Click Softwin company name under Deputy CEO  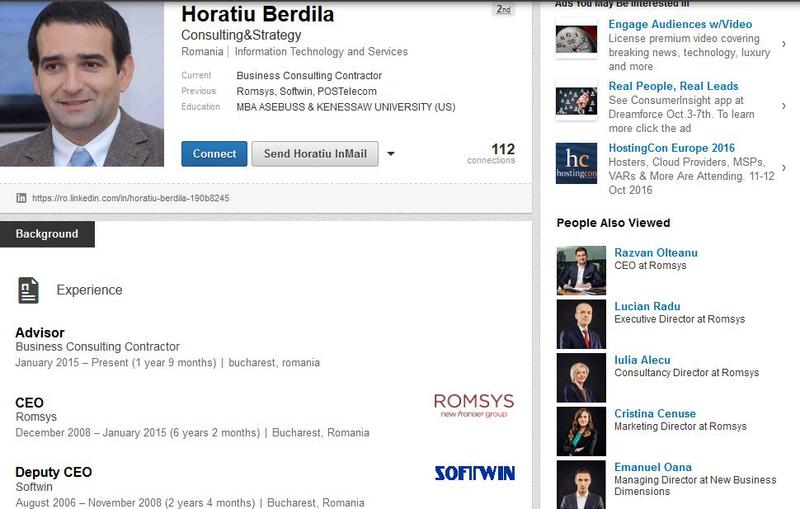34,487
